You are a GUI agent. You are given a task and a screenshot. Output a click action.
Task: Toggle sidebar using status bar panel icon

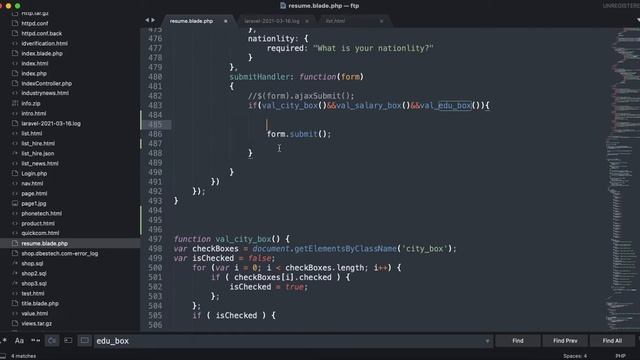3,356
